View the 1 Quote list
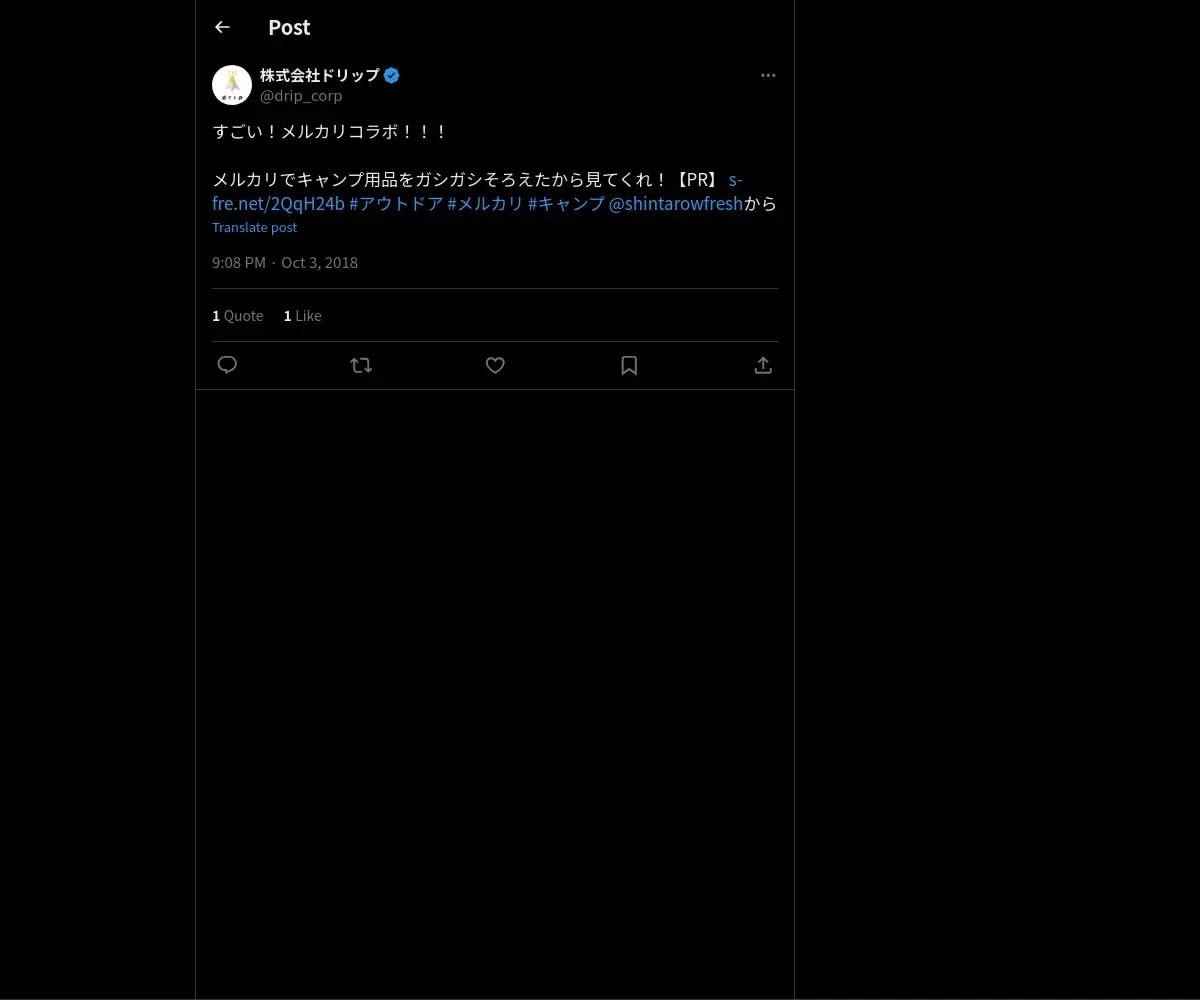1200x1000 pixels. pos(238,315)
